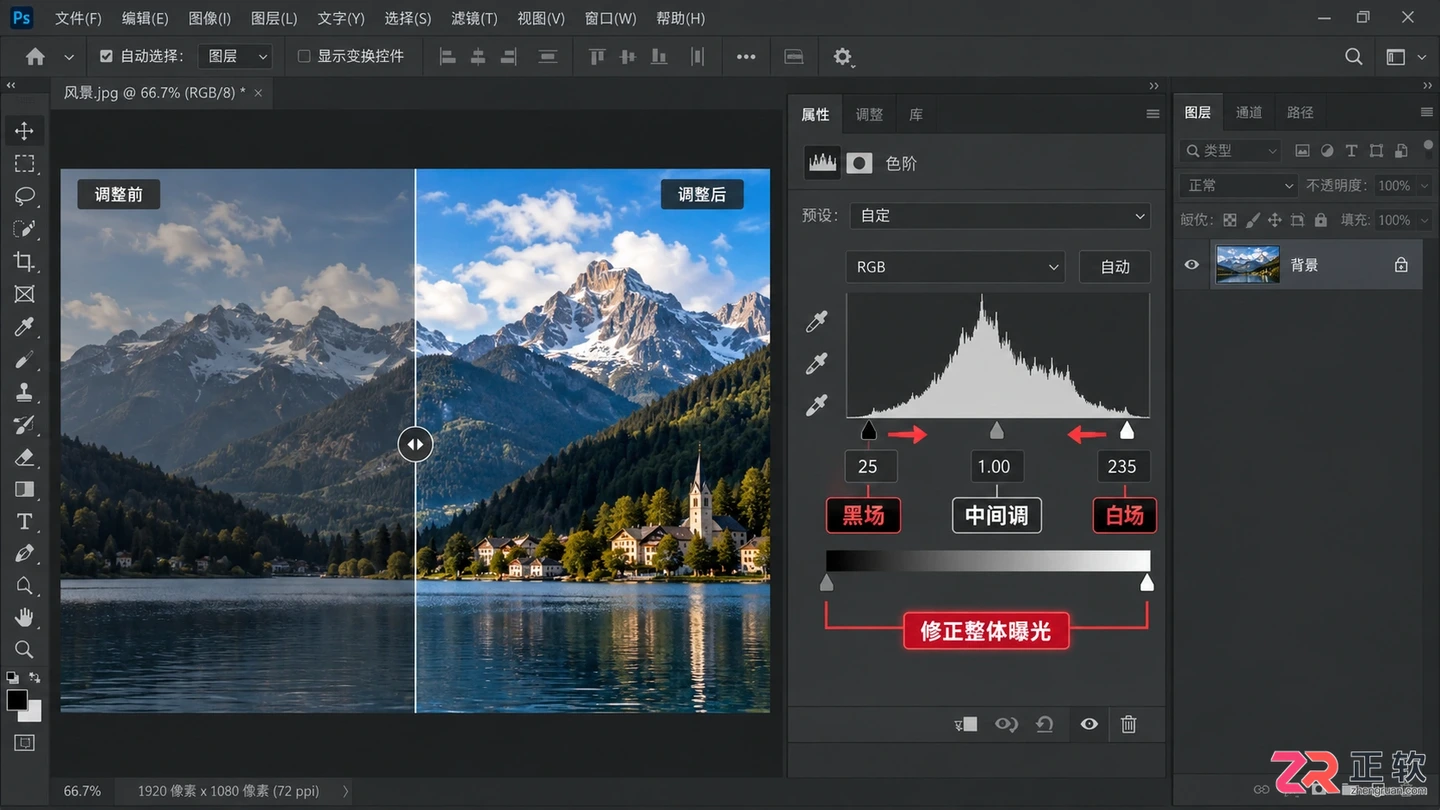1440x810 pixels.
Task: Click the foreground color swatch
Action: (x=17, y=700)
